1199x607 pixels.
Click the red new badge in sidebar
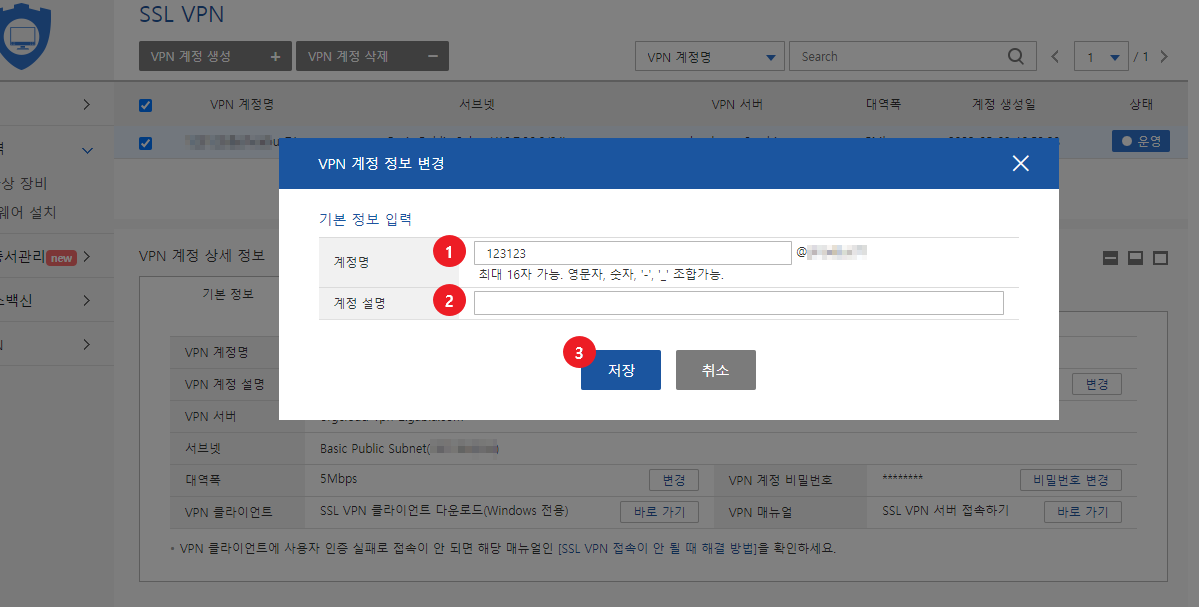pyautogui.click(x=61, y=258)
